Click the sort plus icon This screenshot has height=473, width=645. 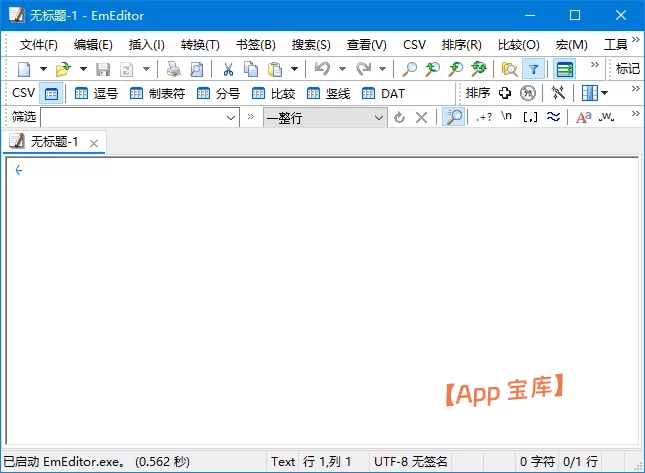(x=505, y=93)
